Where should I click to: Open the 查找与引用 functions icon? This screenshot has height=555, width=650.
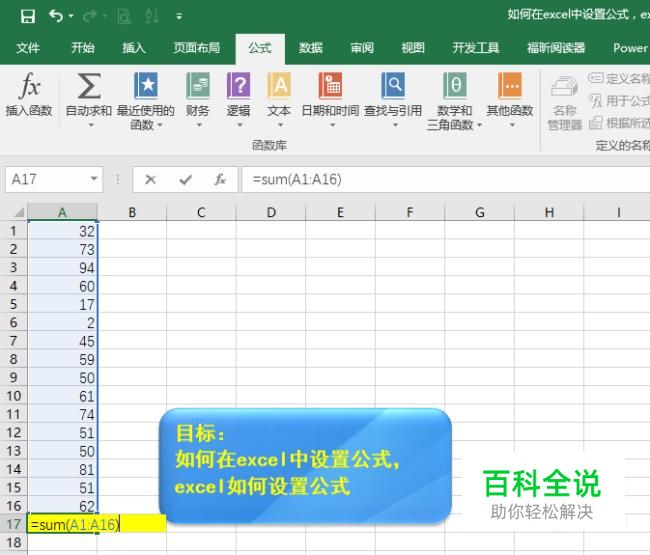tap(393, 85)
